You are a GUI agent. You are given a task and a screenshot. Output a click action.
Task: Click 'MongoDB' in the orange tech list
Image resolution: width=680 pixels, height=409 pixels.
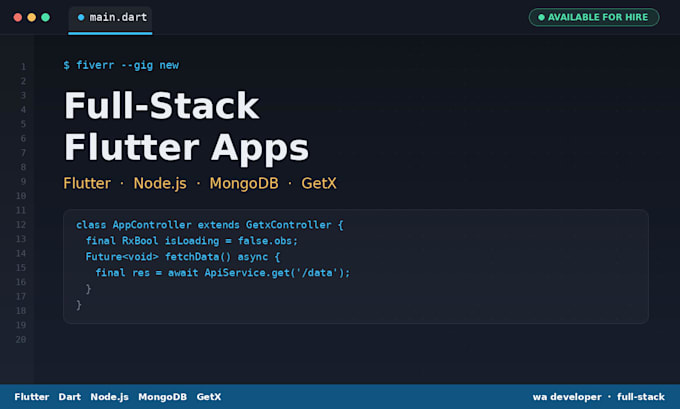[244, 183]
